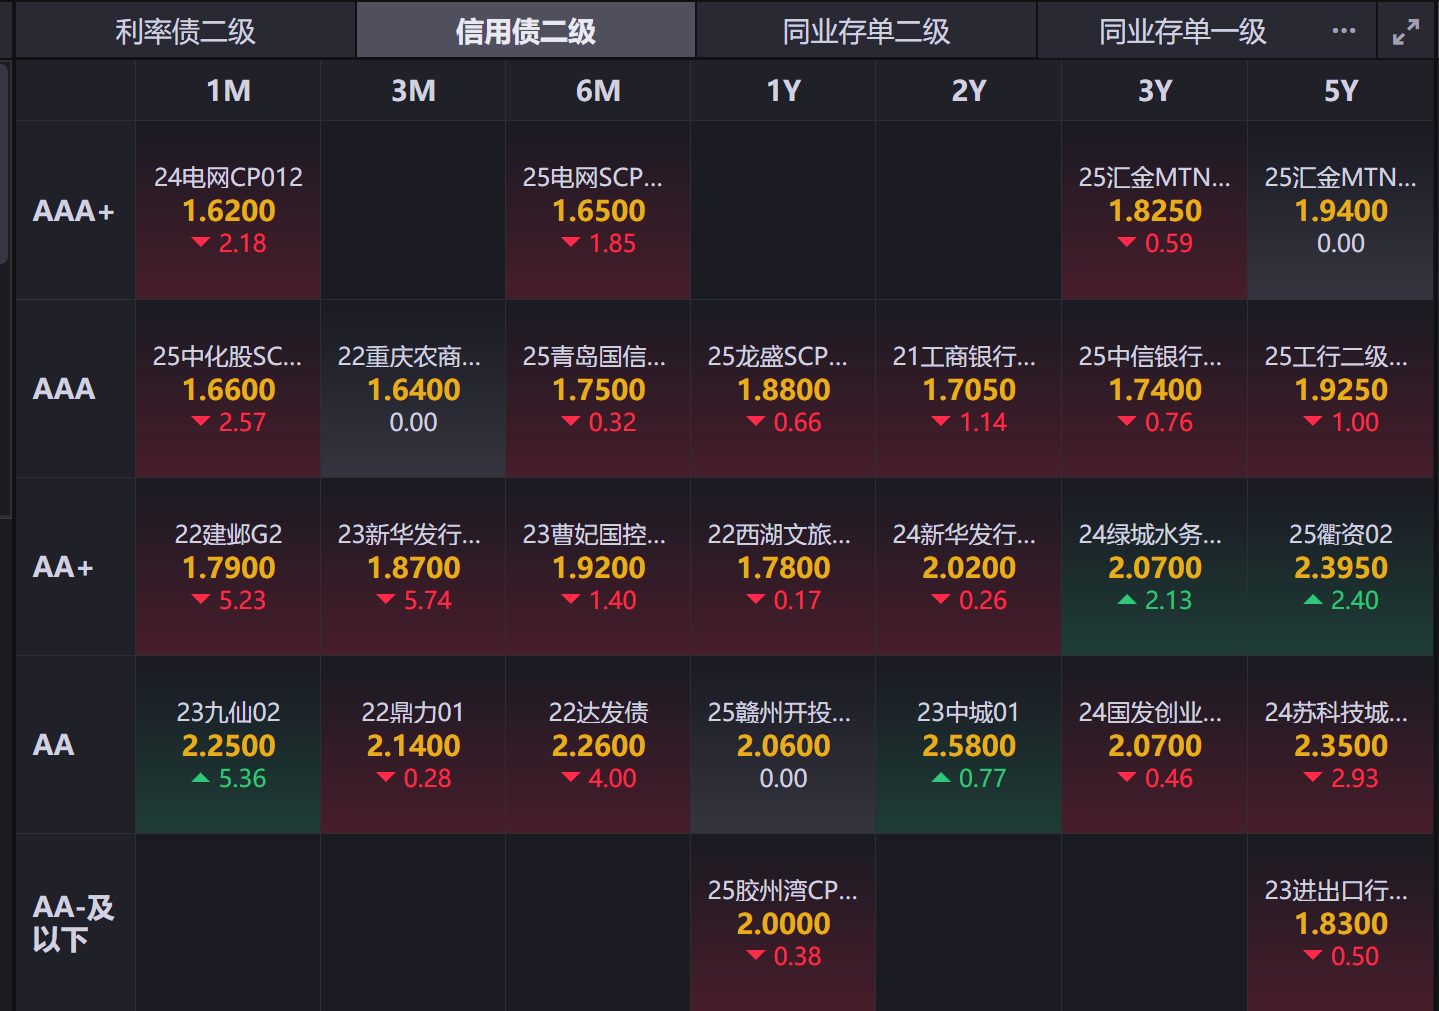
Task: Open bond cell 25中信银行 with yield 1.7400
Action: [1154, 389]
